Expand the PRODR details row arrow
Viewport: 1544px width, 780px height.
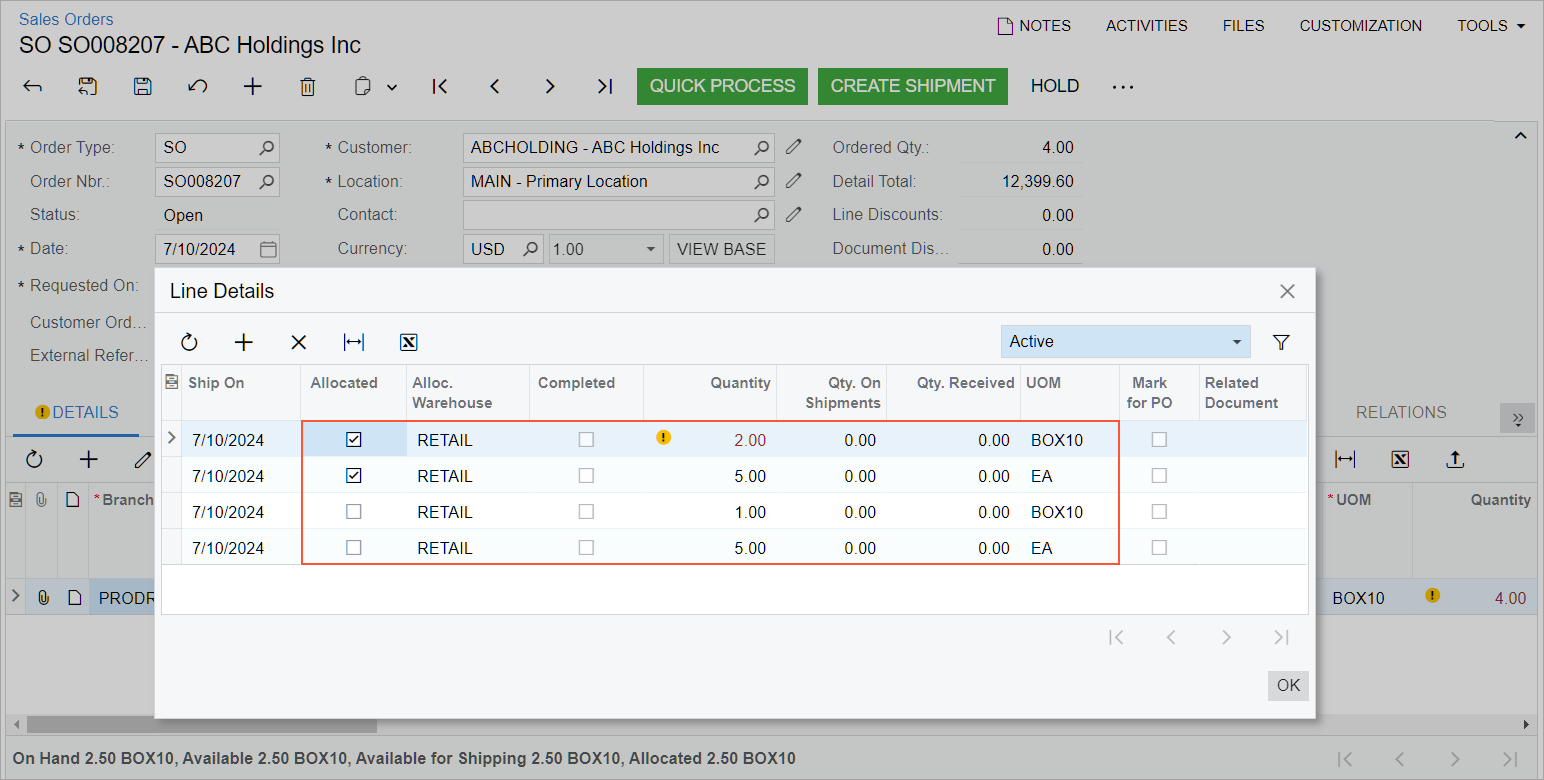coord(15,596)
